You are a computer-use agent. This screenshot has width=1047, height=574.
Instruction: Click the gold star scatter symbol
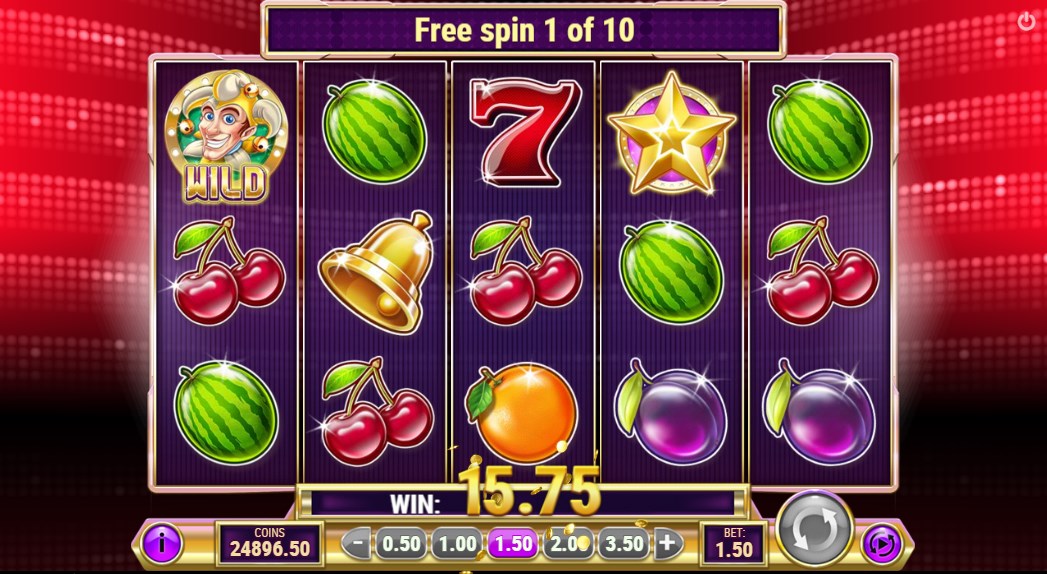tap(672, 133)
